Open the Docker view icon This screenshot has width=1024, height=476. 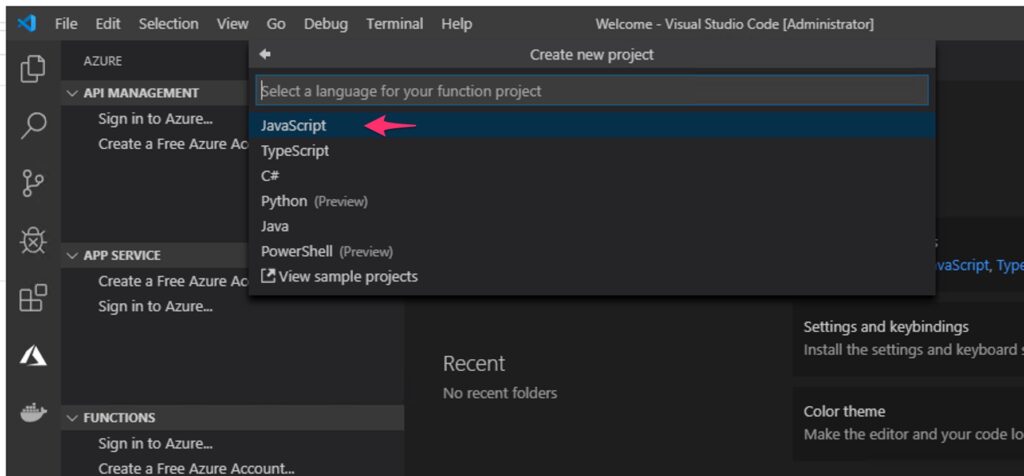click(x=33, y=412)
